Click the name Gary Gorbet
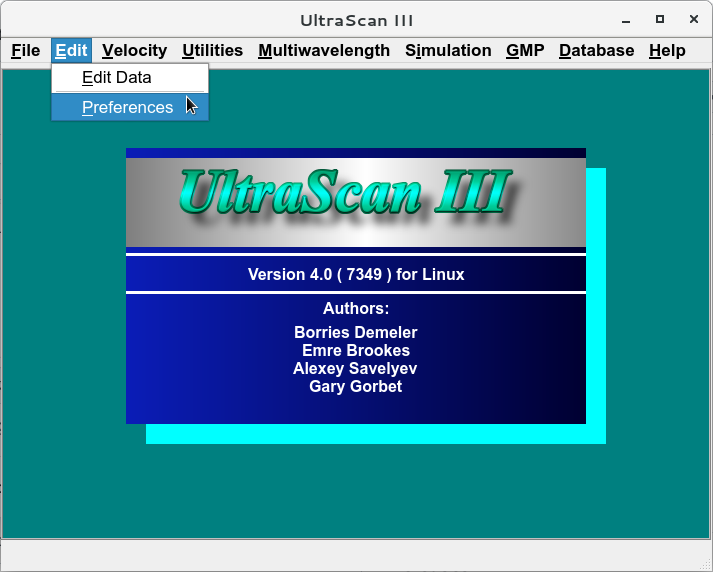713x572 pixels. 356,386
